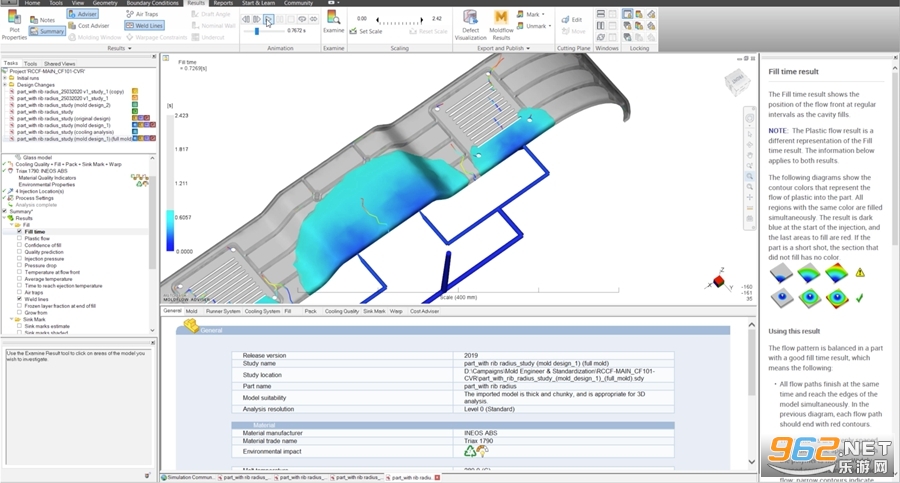Uncheck the Weld lines result
This screenshot has height=483, width=900.
coord(20,299)
